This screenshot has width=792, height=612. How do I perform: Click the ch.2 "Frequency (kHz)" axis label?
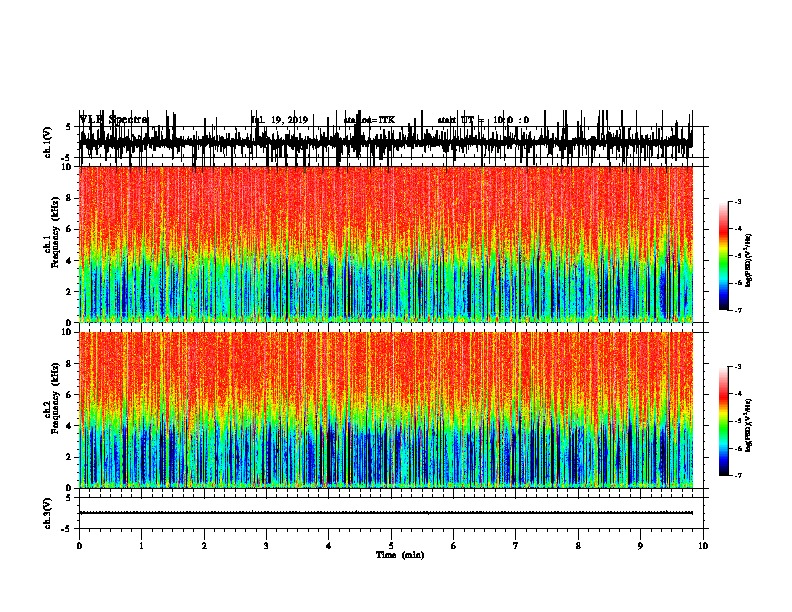55,398
